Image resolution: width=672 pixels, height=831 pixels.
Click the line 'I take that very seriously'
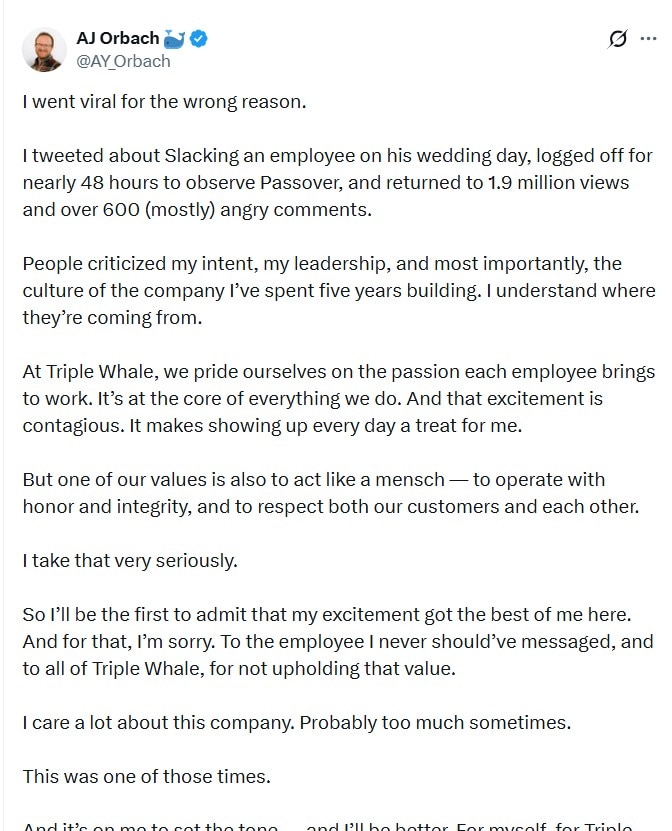pos(130,560)
